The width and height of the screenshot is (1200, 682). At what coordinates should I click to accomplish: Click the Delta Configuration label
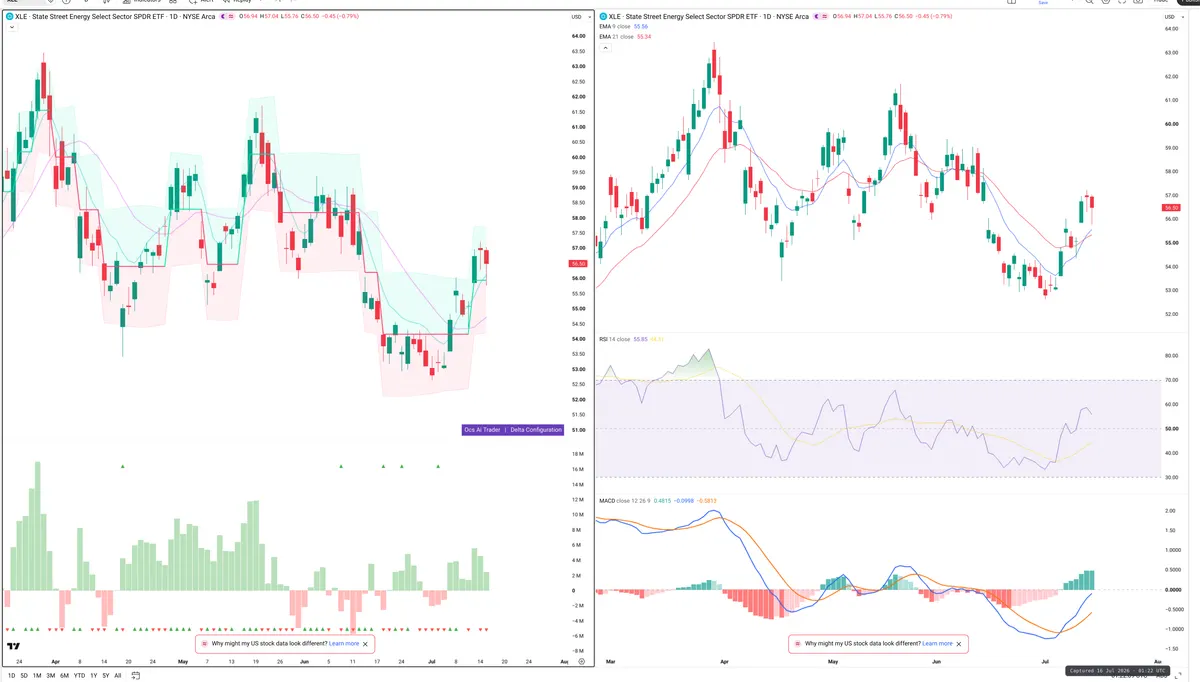coord(536,430)
